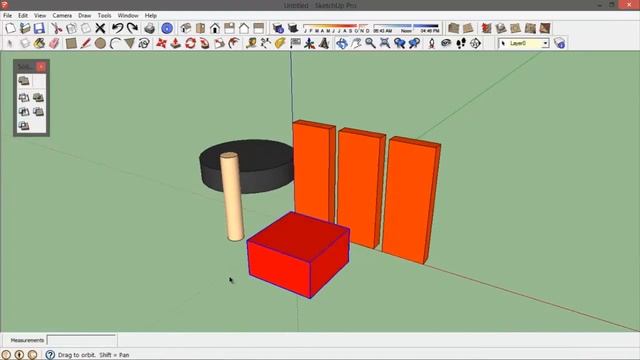Select the Paint Bucket tool

point(39,43)
